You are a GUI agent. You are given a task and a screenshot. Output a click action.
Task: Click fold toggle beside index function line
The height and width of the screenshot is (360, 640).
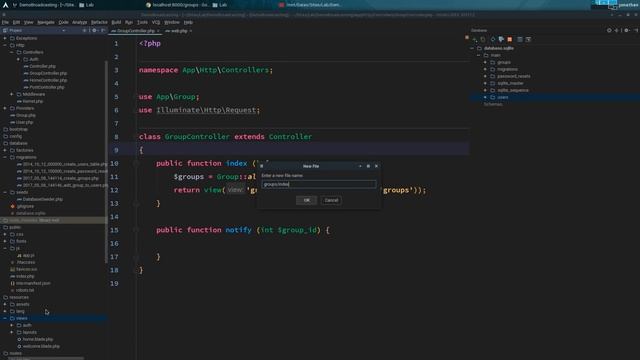(136, 163)
